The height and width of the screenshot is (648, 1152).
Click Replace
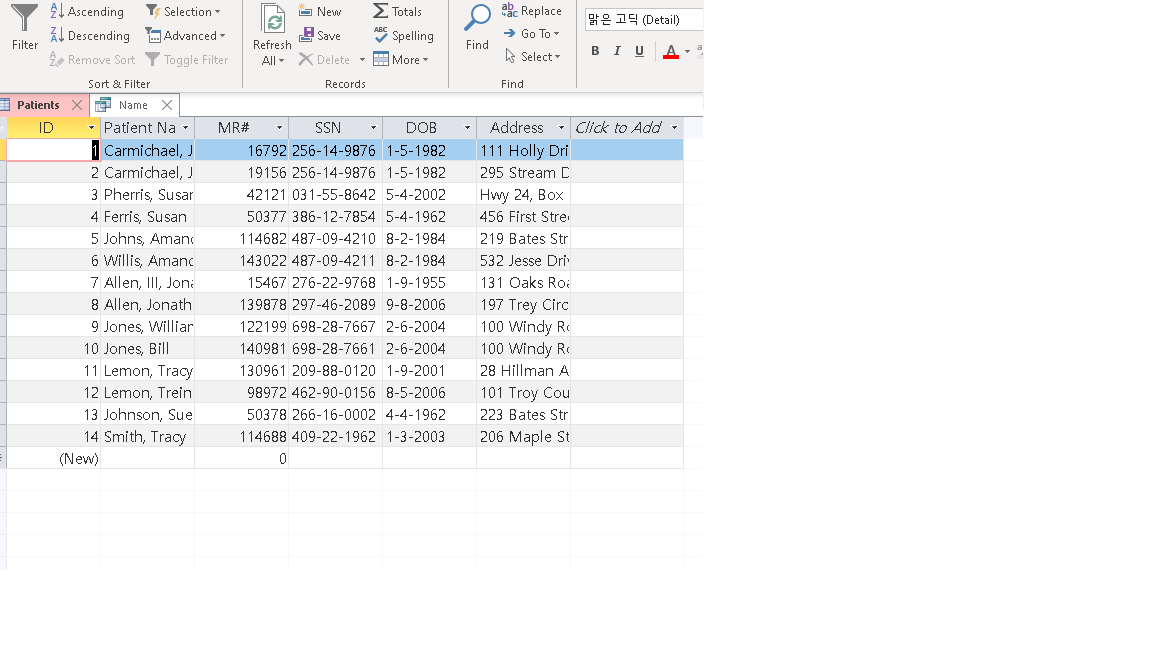(532, 11)
